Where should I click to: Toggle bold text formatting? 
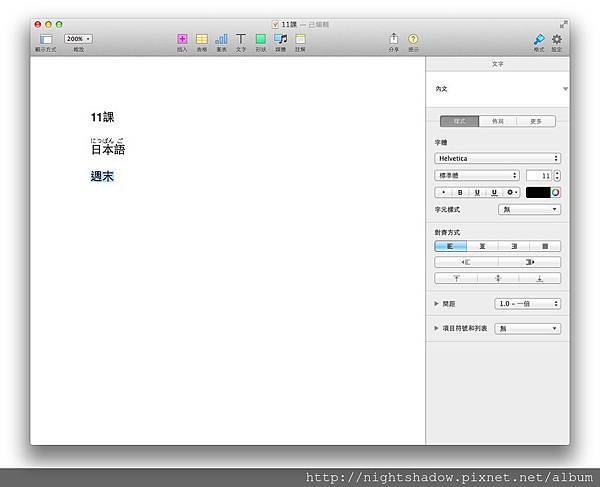460,192
